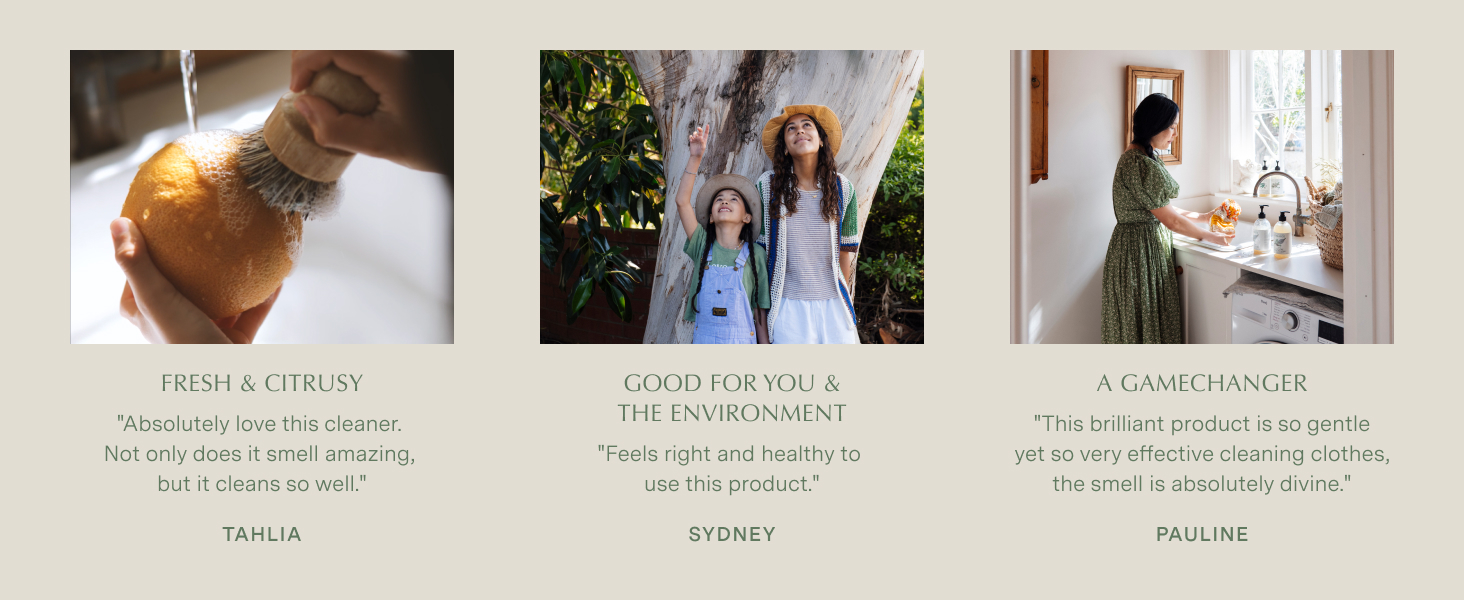
Task: Click the soap bottles beside the sink
Action: (1272, 233)
